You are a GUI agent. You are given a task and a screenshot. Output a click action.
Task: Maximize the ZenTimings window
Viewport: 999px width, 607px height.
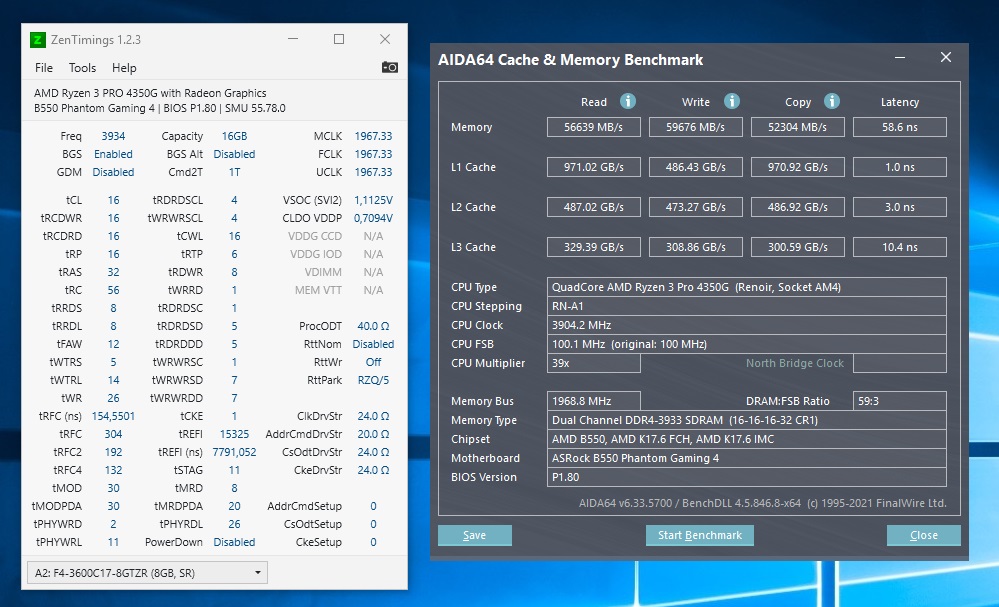tap(339, 39)
